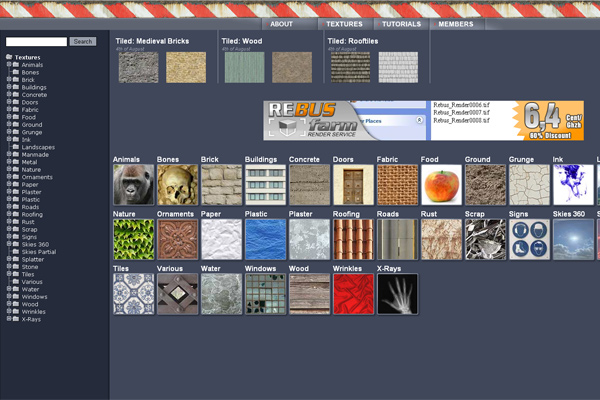The image size is (600, 400).
Task: Open the Ornaments category thumbnail
Action: (178, 240)
